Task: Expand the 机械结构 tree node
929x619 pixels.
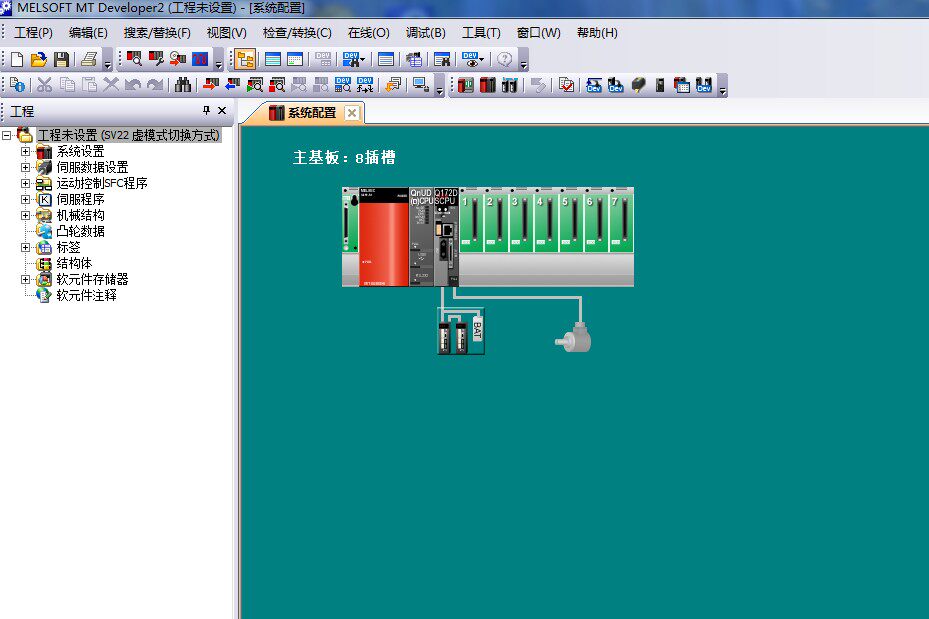Action: click(25, 216)
